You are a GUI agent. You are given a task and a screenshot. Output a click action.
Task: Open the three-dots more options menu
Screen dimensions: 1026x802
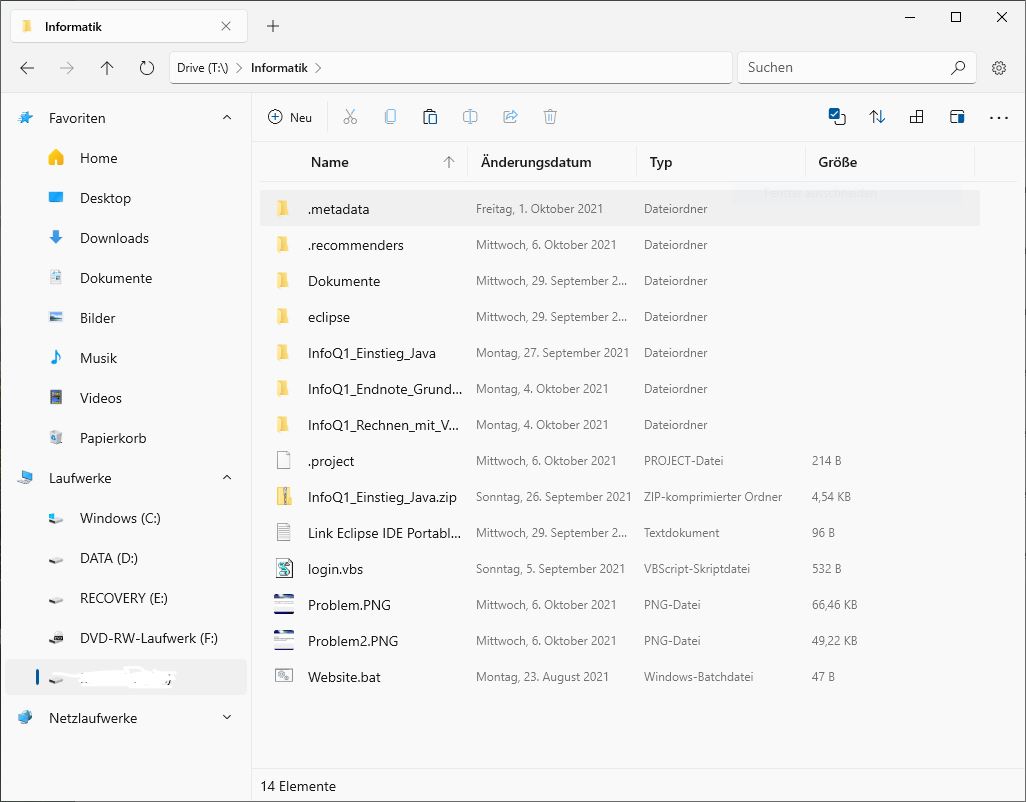999,118
